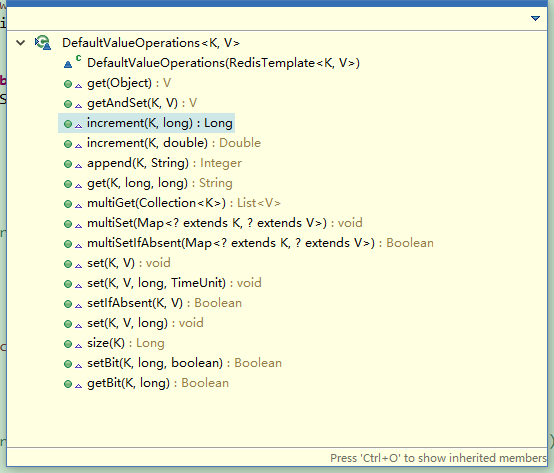Select set(K, V) : void method
This screenshot has height=473, width=554.
(129, 263)
